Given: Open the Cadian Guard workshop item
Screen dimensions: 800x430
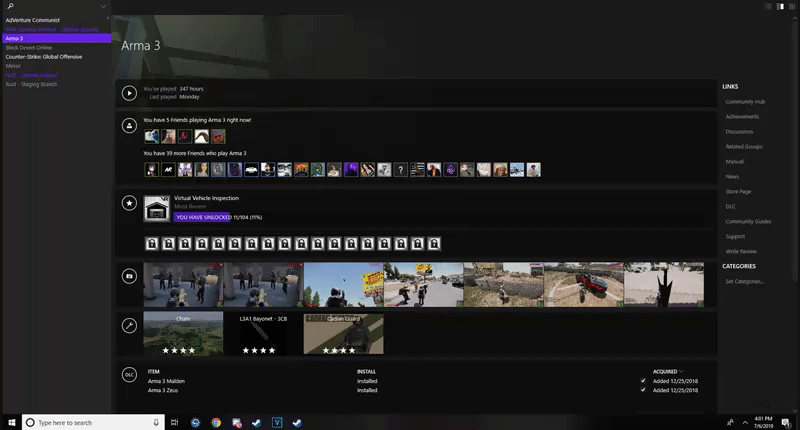Looking at the screenshot, I should [x=343, y=334].
